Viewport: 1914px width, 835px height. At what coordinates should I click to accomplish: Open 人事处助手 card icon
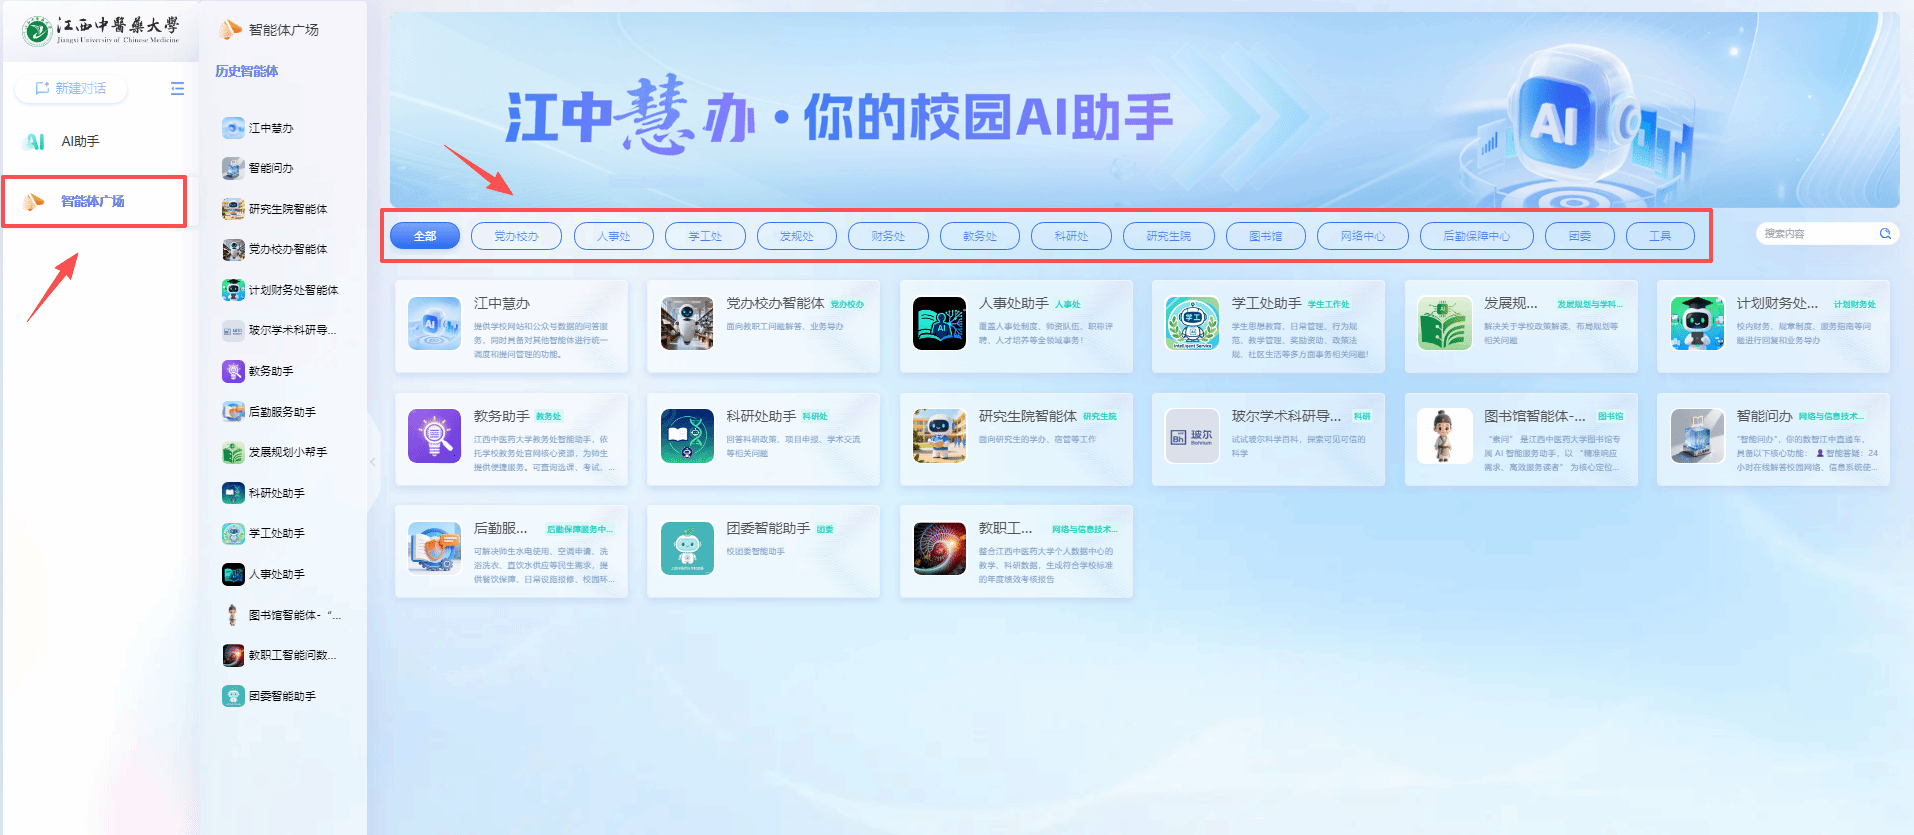pos(939,323)
